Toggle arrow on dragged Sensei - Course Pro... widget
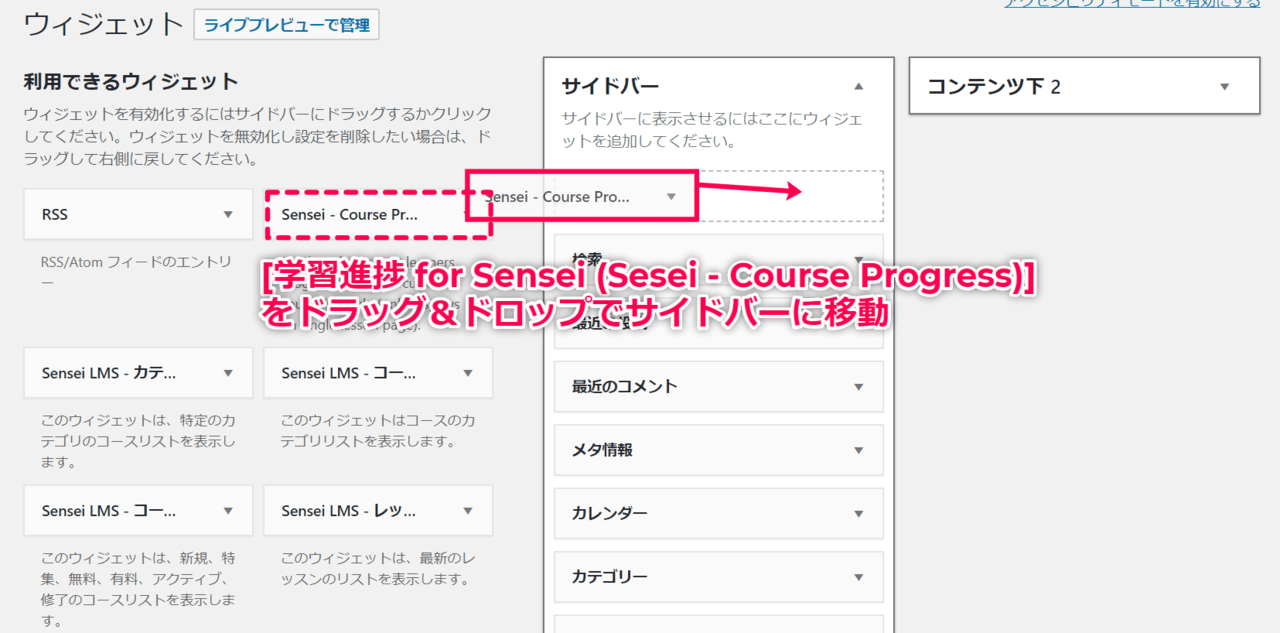 point(672,197)
